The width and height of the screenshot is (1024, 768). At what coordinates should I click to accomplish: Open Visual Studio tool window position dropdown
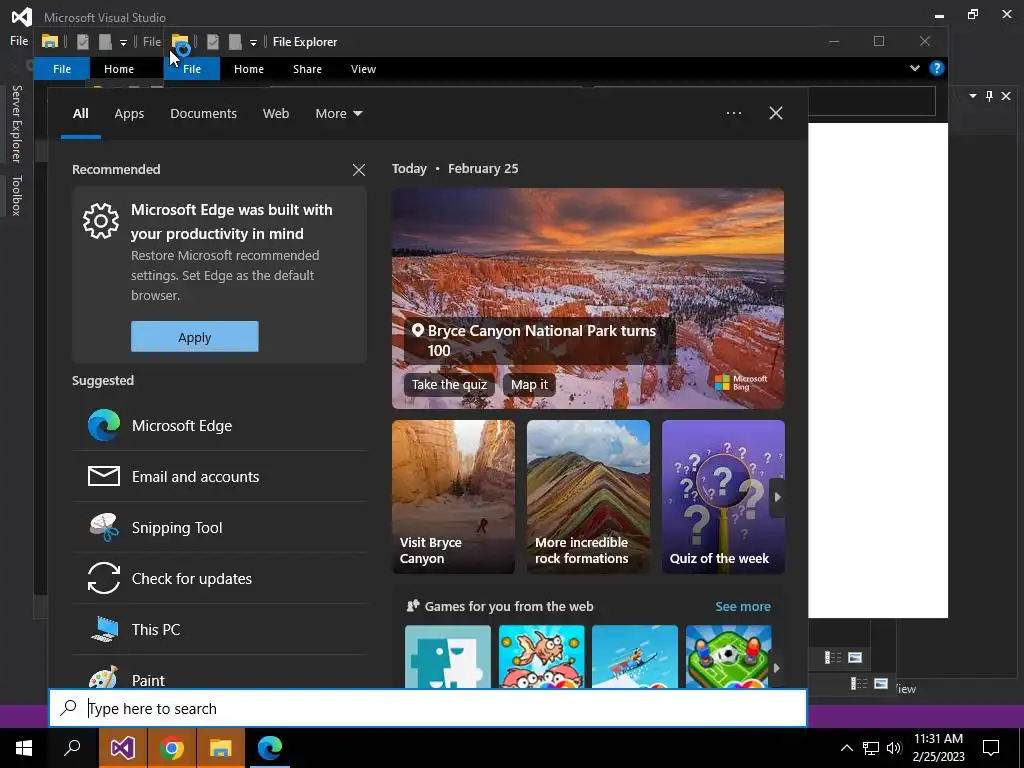pos(972,96)
